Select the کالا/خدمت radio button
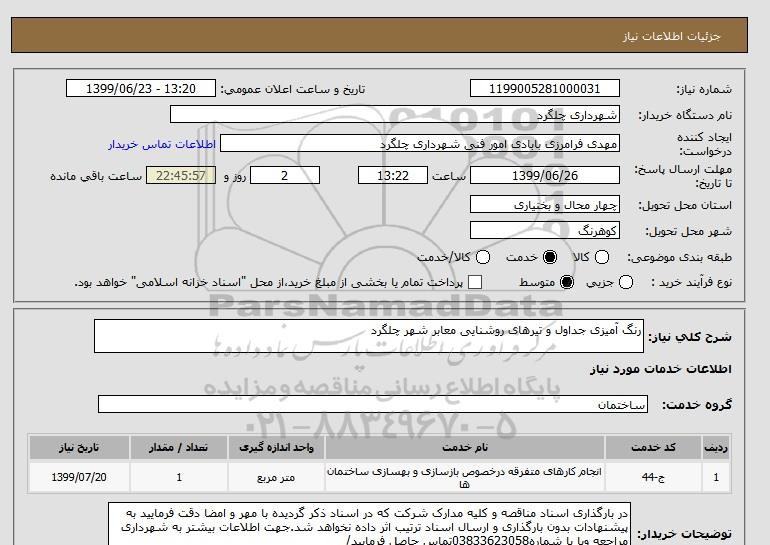This screenshot has width=770, height=545. tap(483, 257)
